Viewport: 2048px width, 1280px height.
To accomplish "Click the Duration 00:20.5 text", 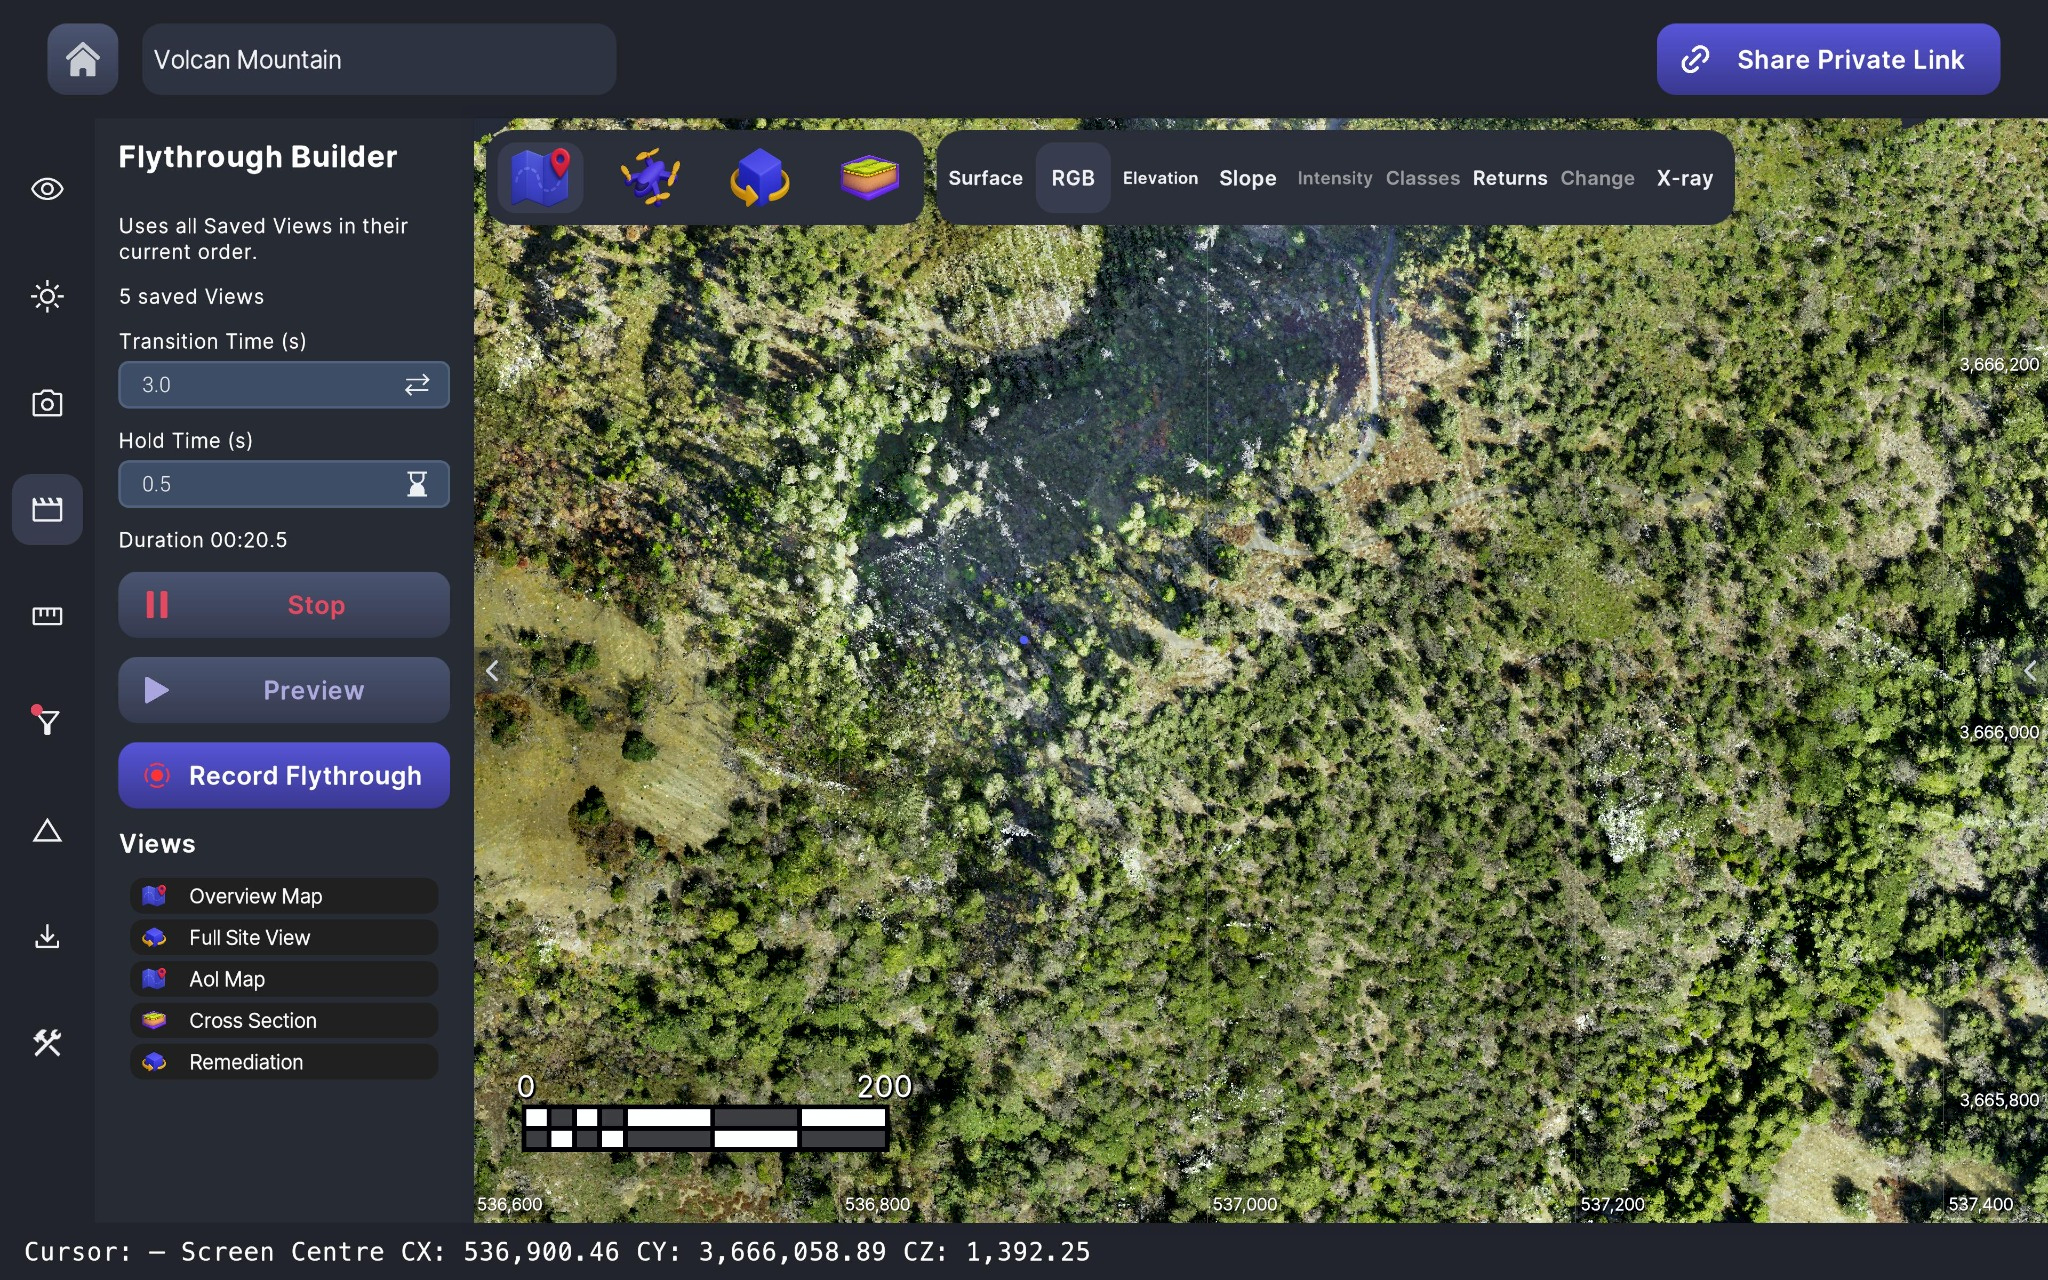I will (x=203, y=540).
